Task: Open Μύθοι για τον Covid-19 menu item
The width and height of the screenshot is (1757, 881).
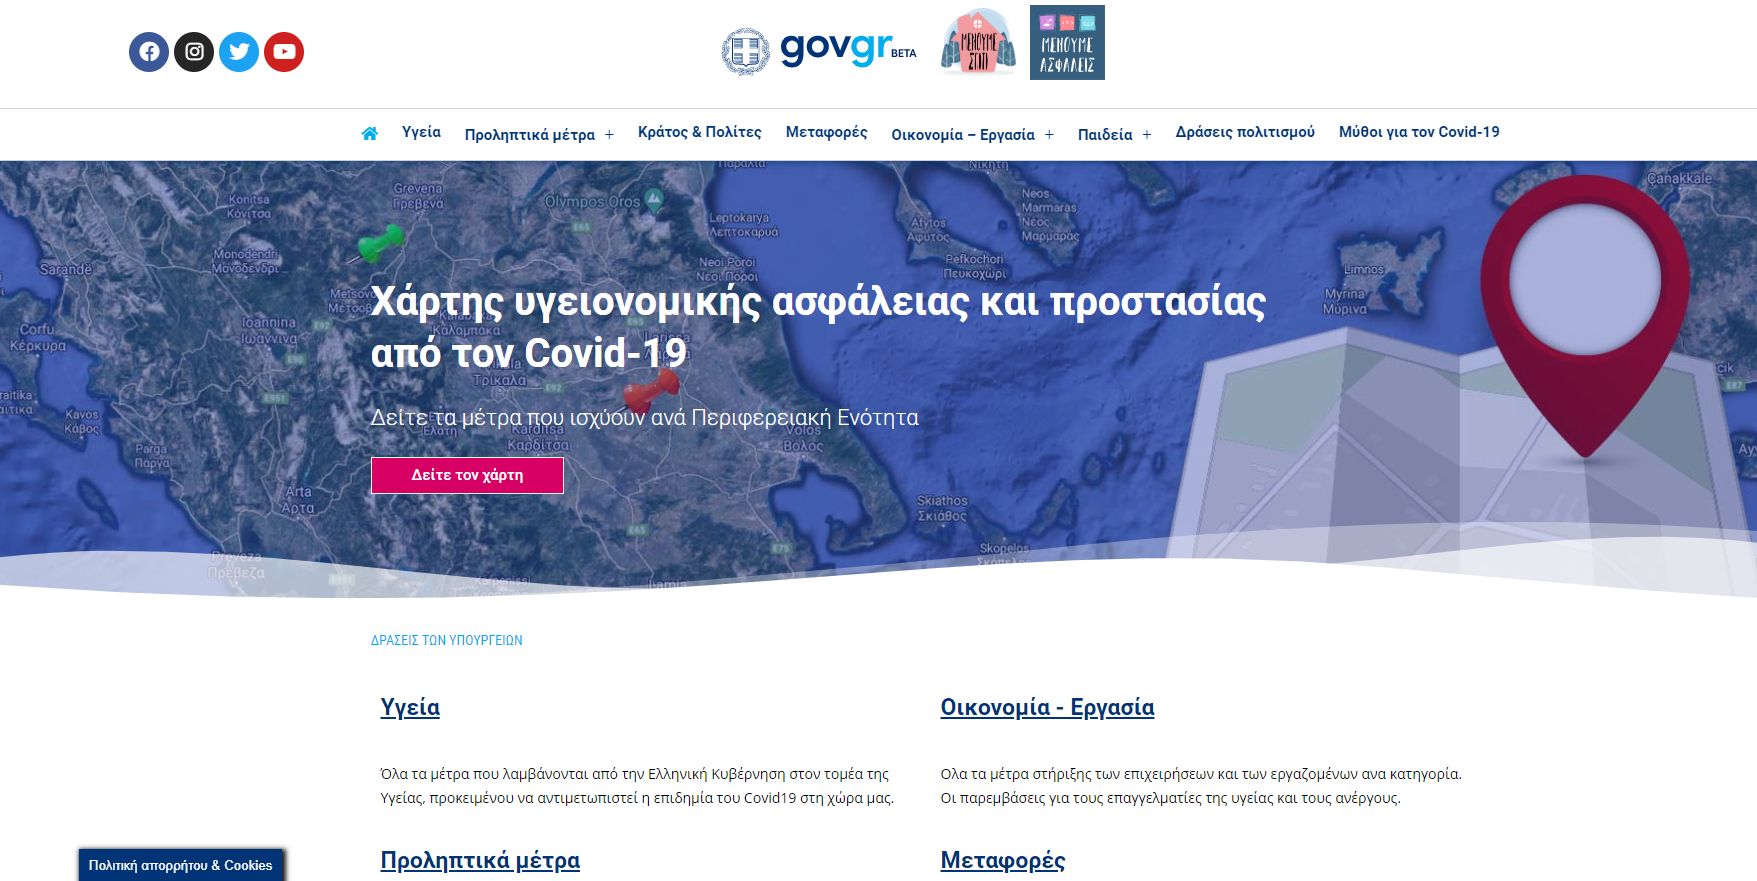Action: (x=1419, y=132)
